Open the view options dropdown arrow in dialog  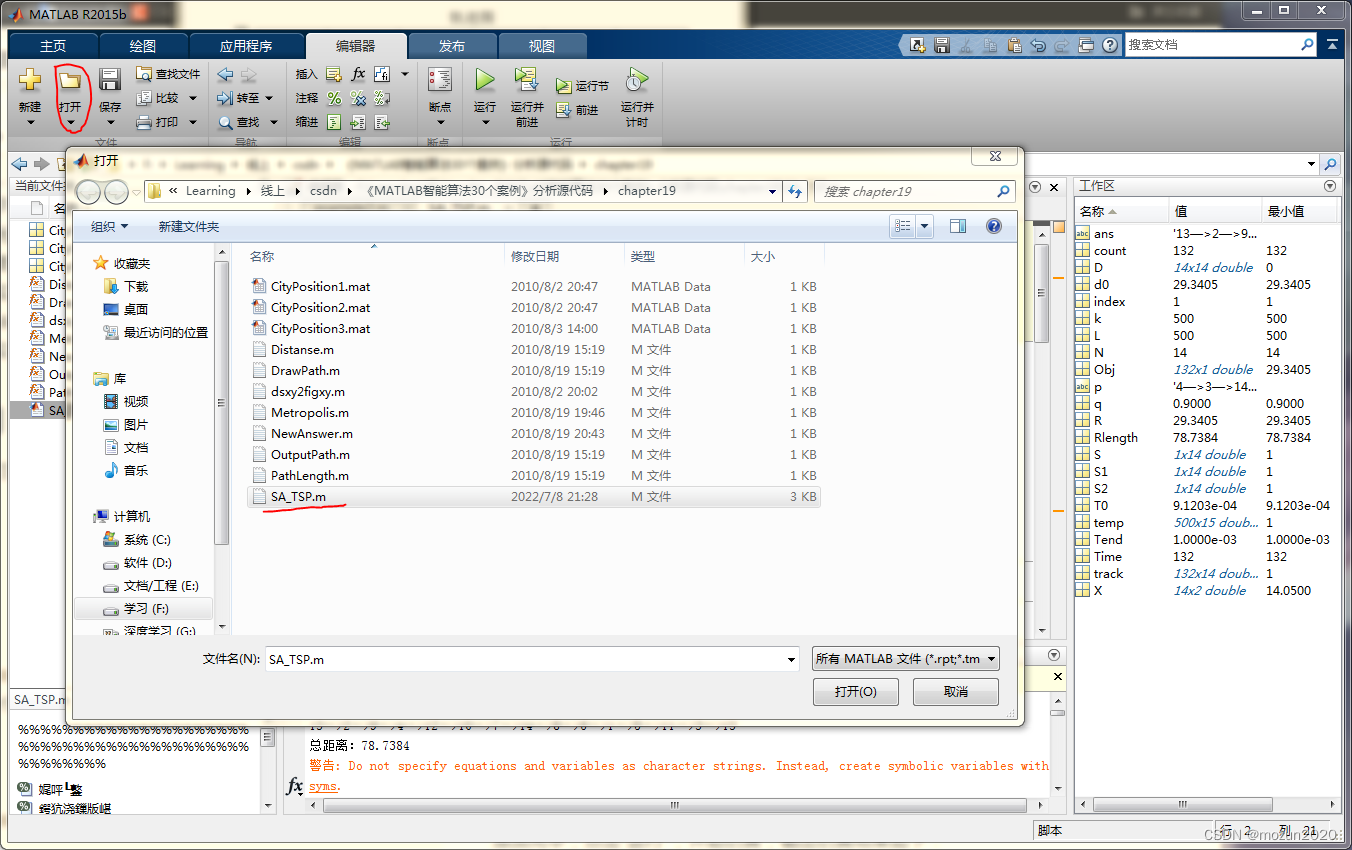[x=924, y=227]
